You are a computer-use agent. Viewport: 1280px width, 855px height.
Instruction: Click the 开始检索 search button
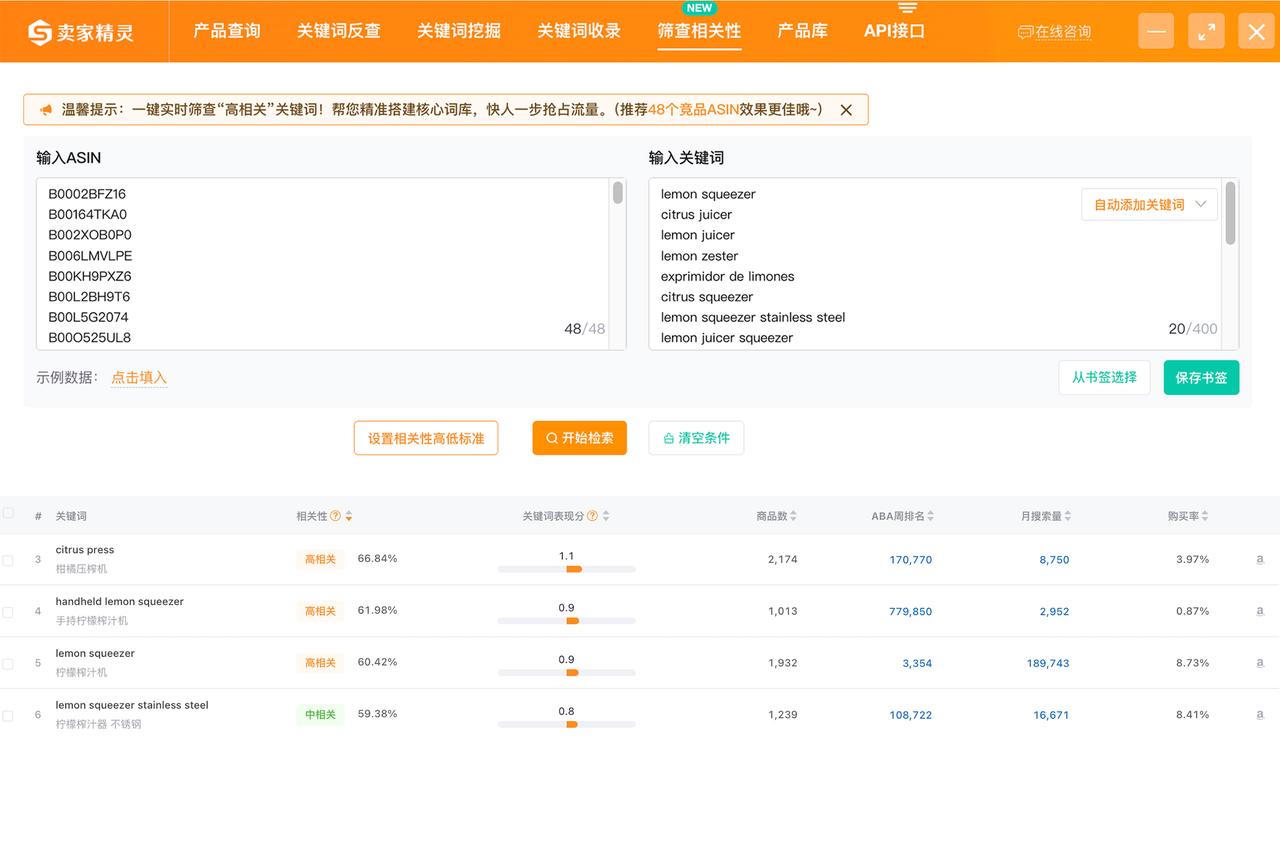[579, 438]
